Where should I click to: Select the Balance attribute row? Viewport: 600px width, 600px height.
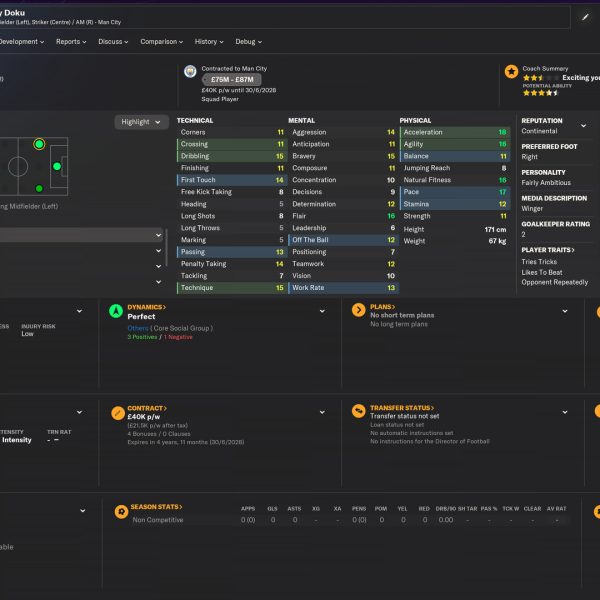coord(455,156)
